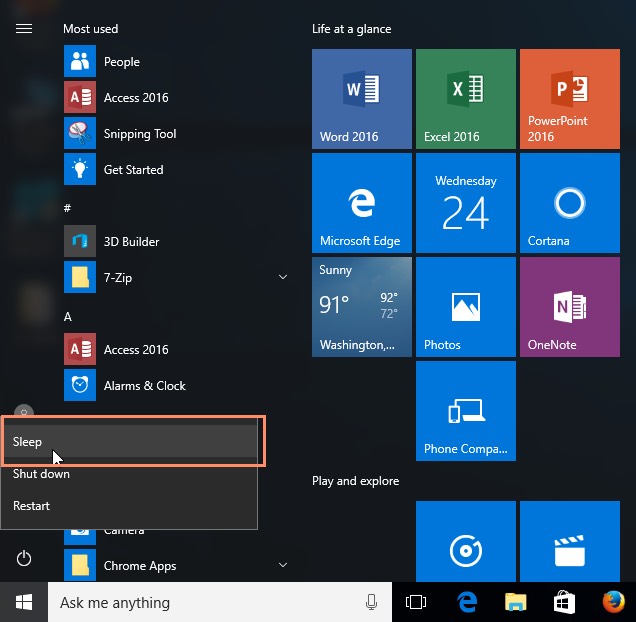Open the PowerPoint 2016 tile
This screenshot has width=636, height=622.
coord(570,99)
